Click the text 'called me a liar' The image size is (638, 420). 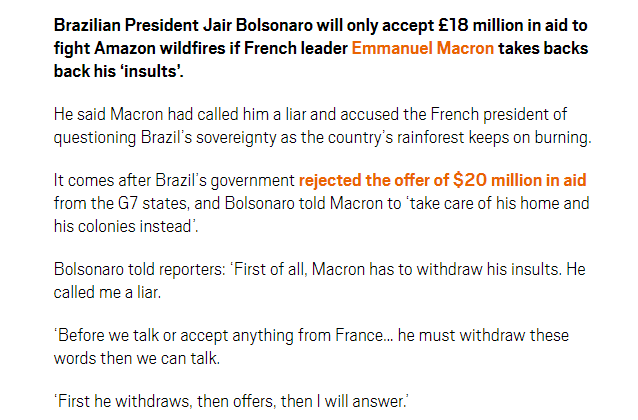pyautogui.click(x=107, y=292)
